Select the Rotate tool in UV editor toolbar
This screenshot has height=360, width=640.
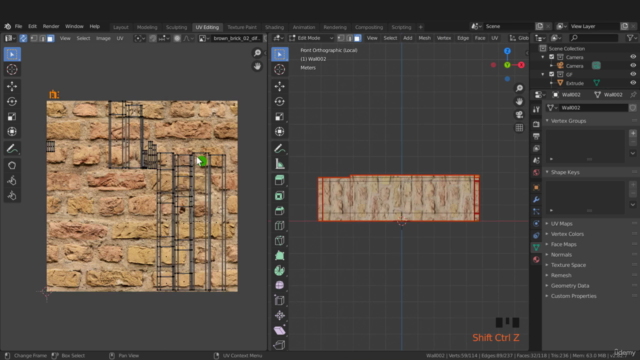(12, 101)
